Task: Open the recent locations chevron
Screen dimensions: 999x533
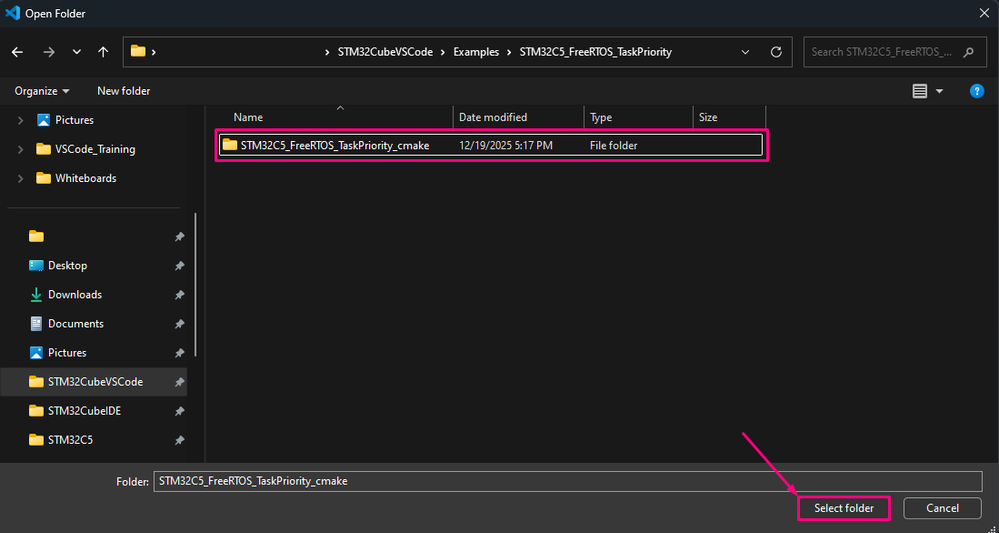Action: pos(76,52)
